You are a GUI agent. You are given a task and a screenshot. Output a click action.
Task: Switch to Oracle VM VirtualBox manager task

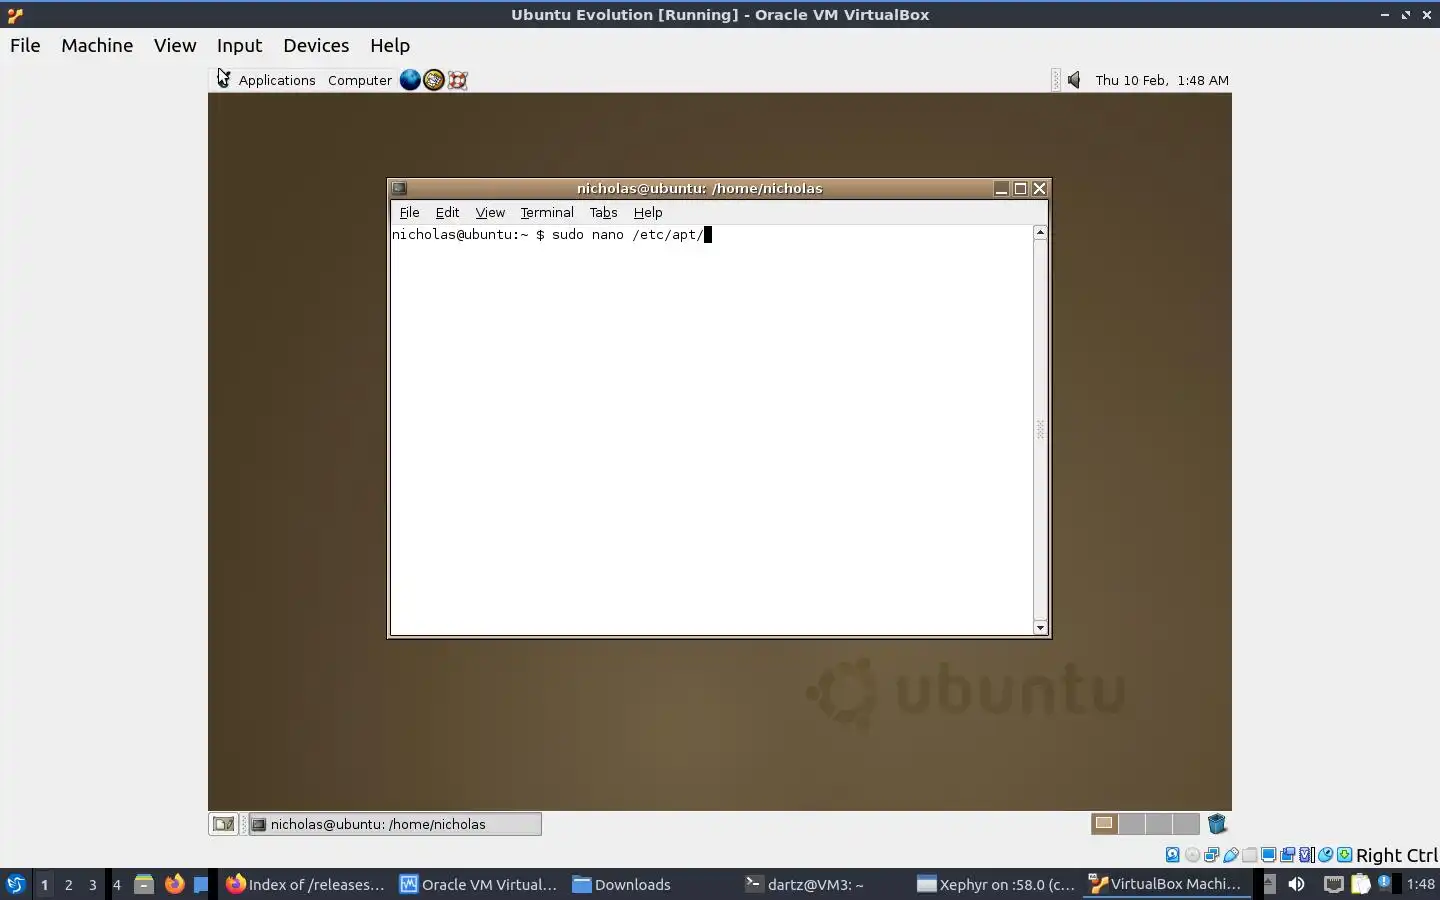479,884
